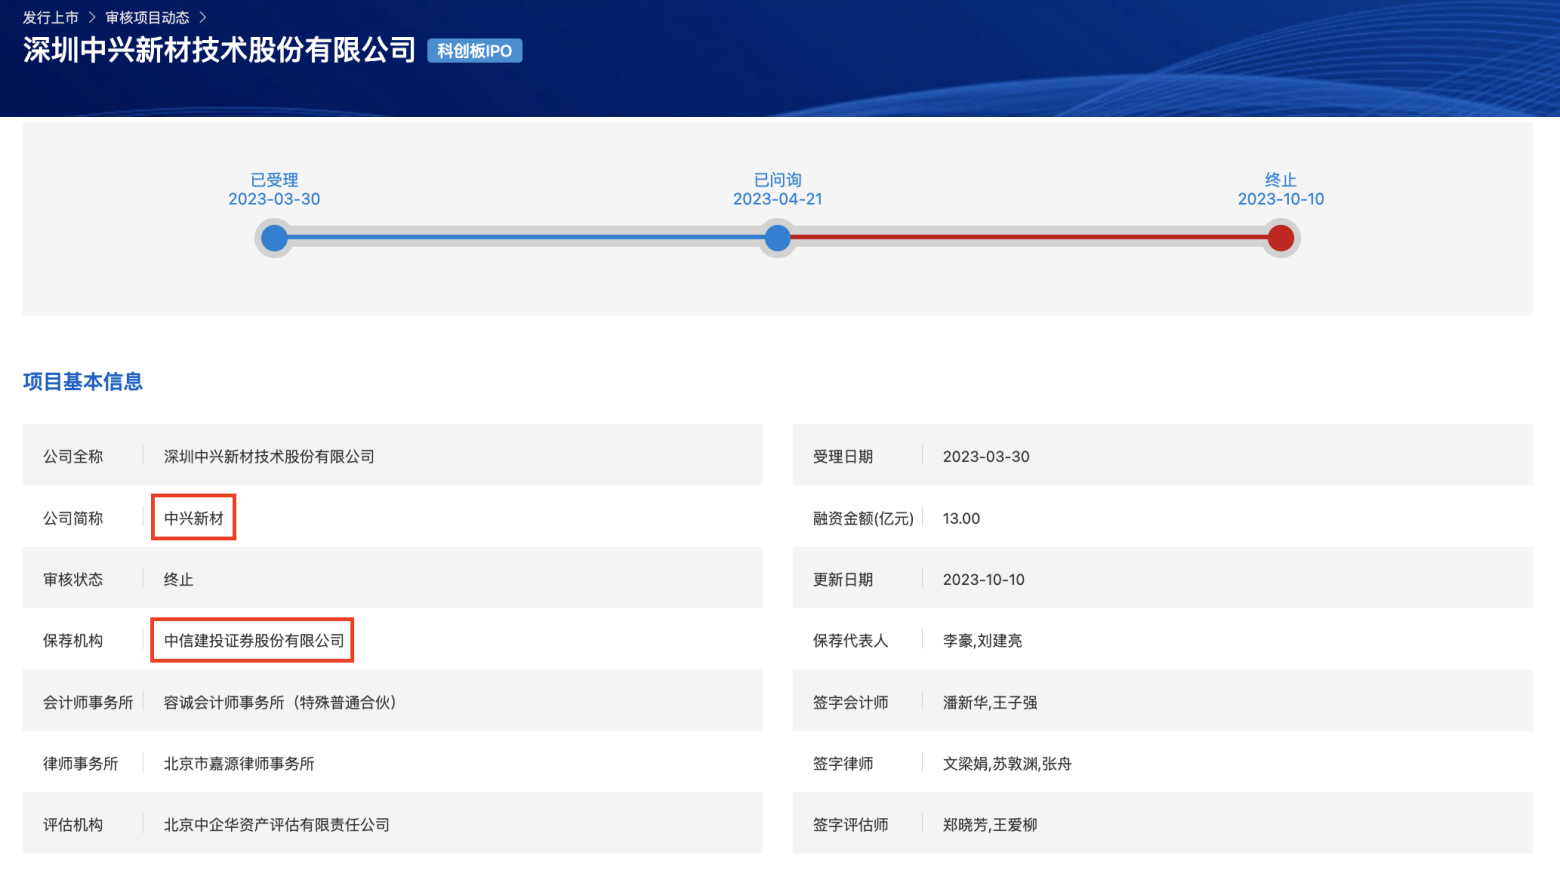The height and width of the screenshot is (886, 1560).
Task: Click the 项目基本信息 section heading
Action: [x=83, y=382]
